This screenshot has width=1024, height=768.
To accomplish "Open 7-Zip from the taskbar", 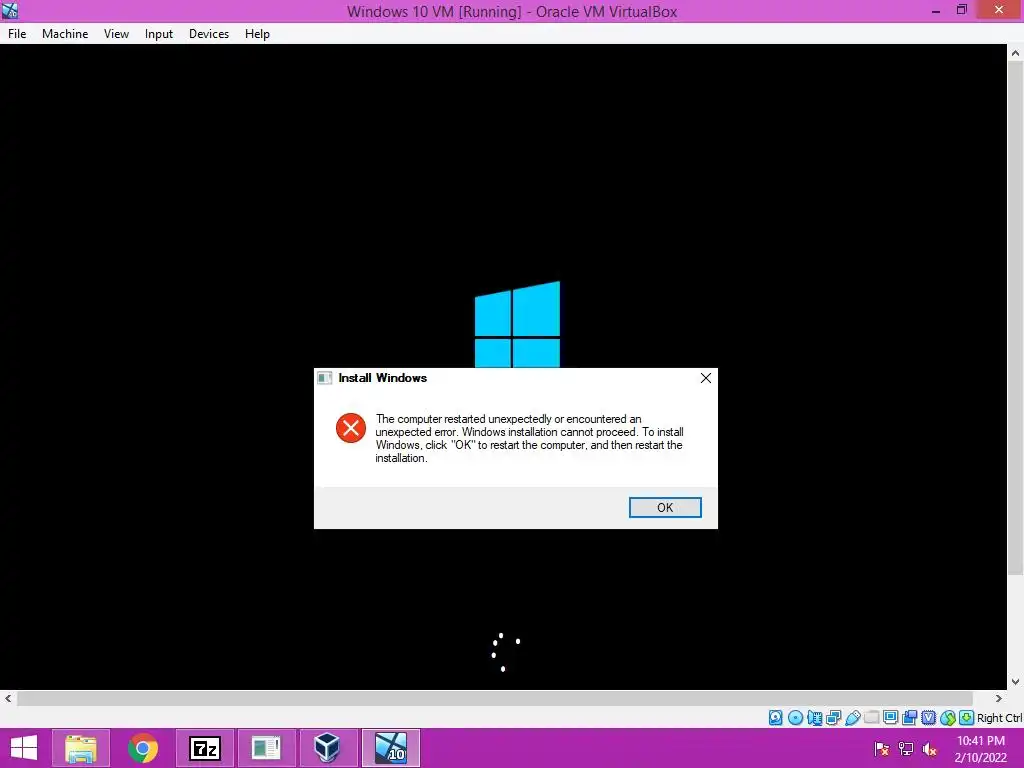I will pyautogui.click(x=204, y=748).
